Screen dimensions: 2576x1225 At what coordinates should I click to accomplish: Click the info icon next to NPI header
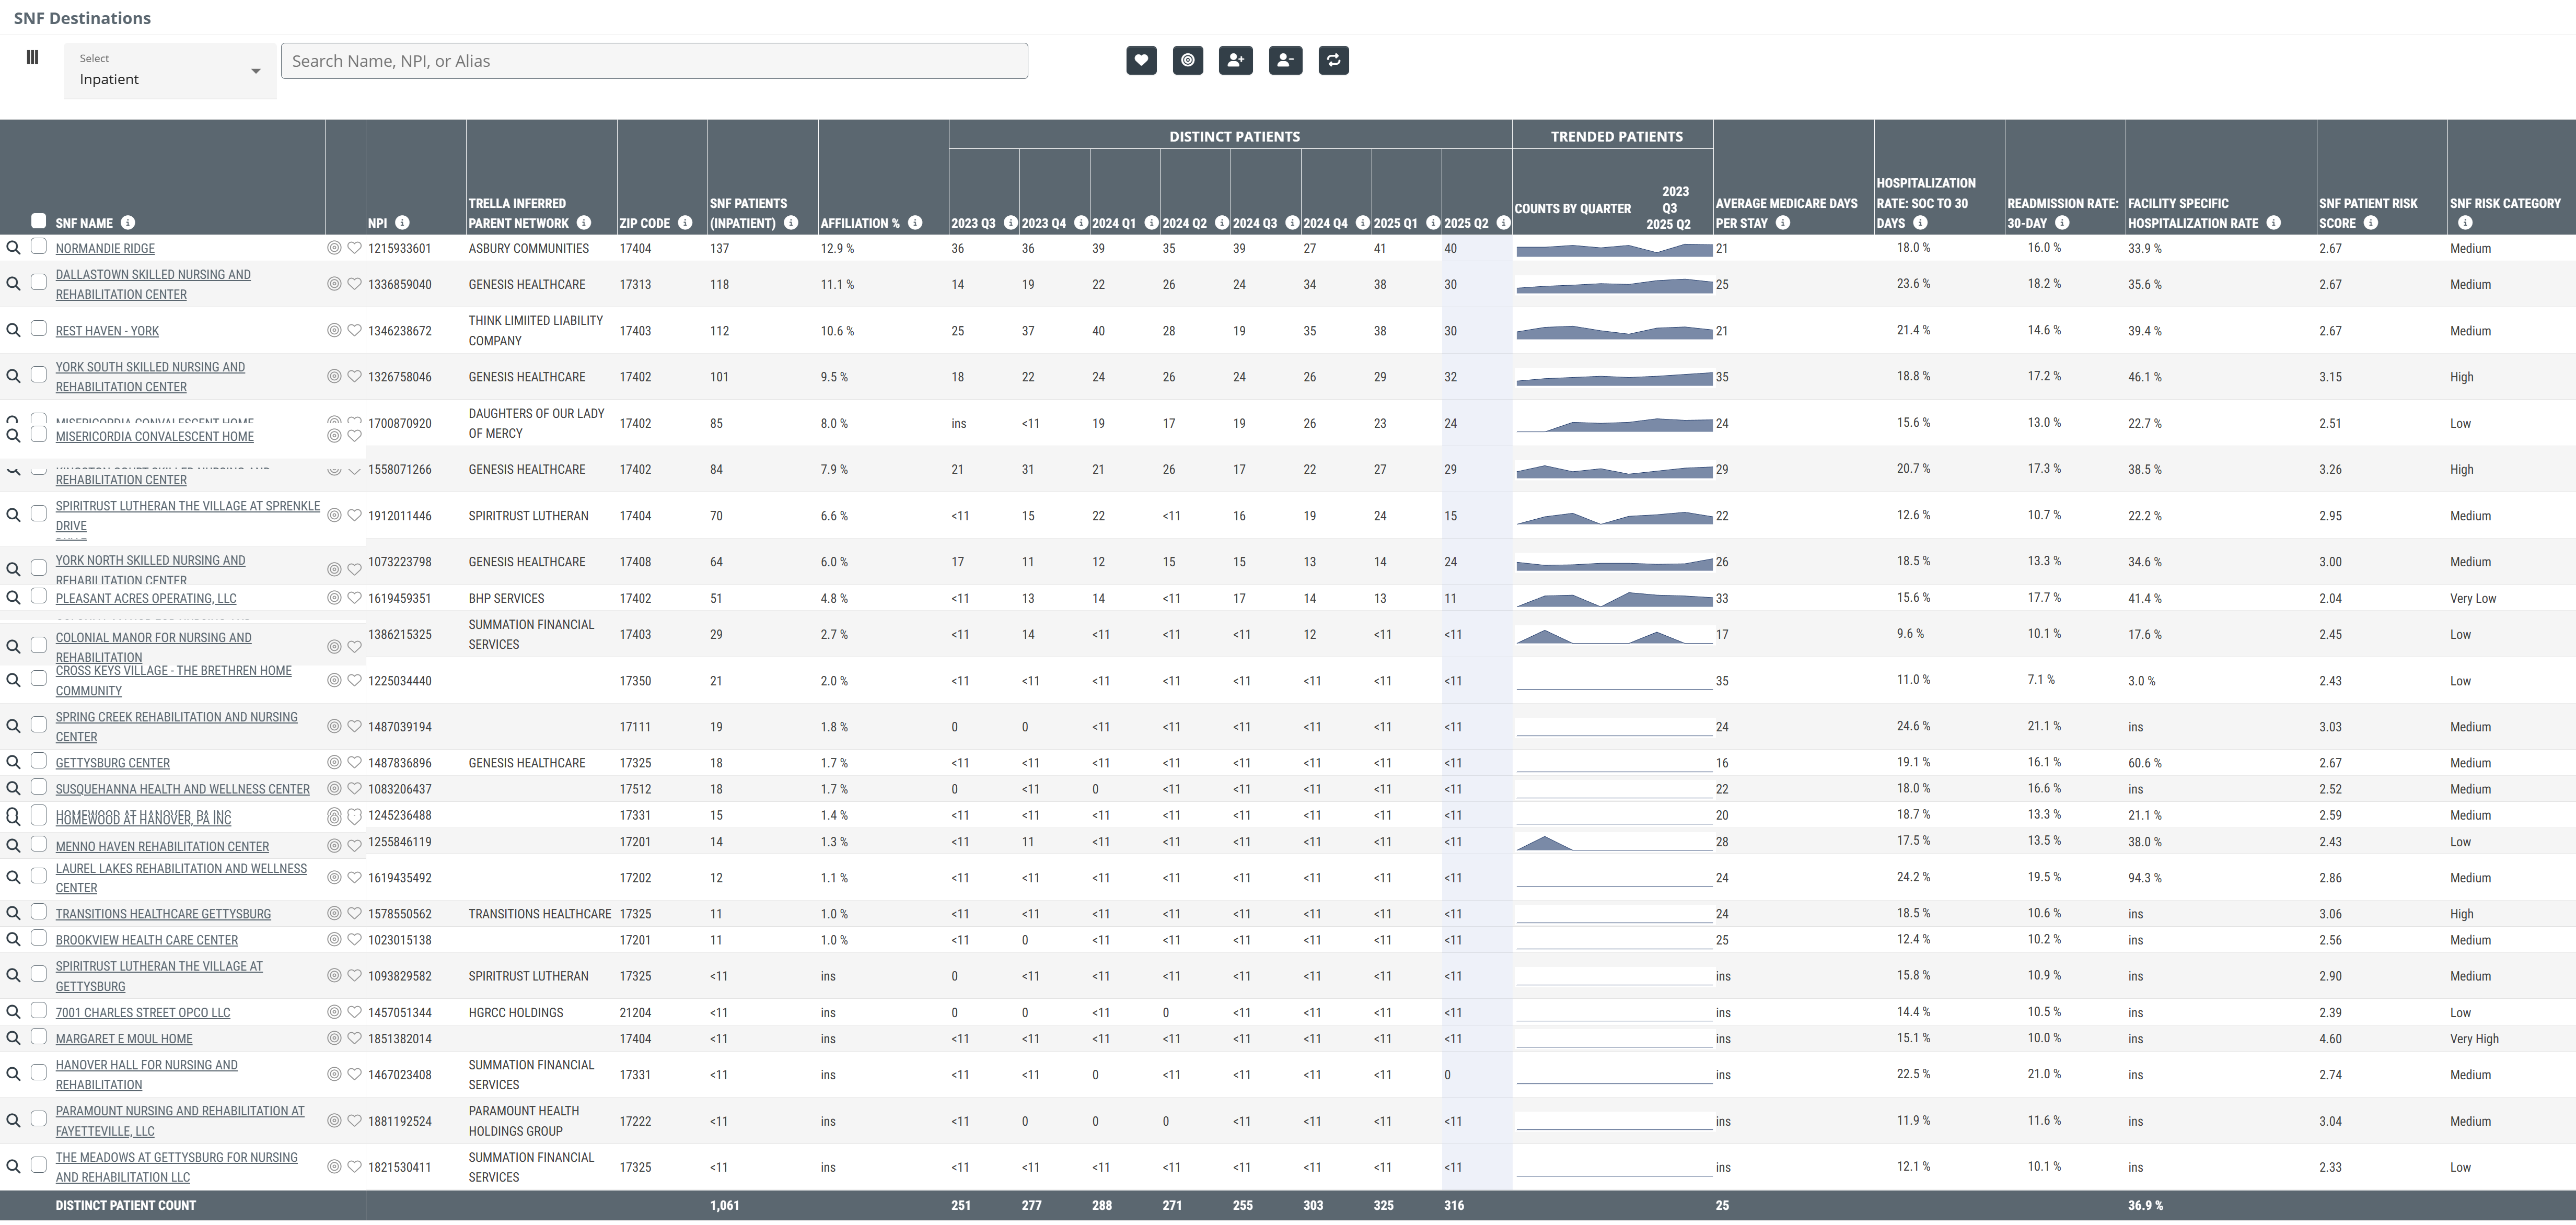point(402,223)
